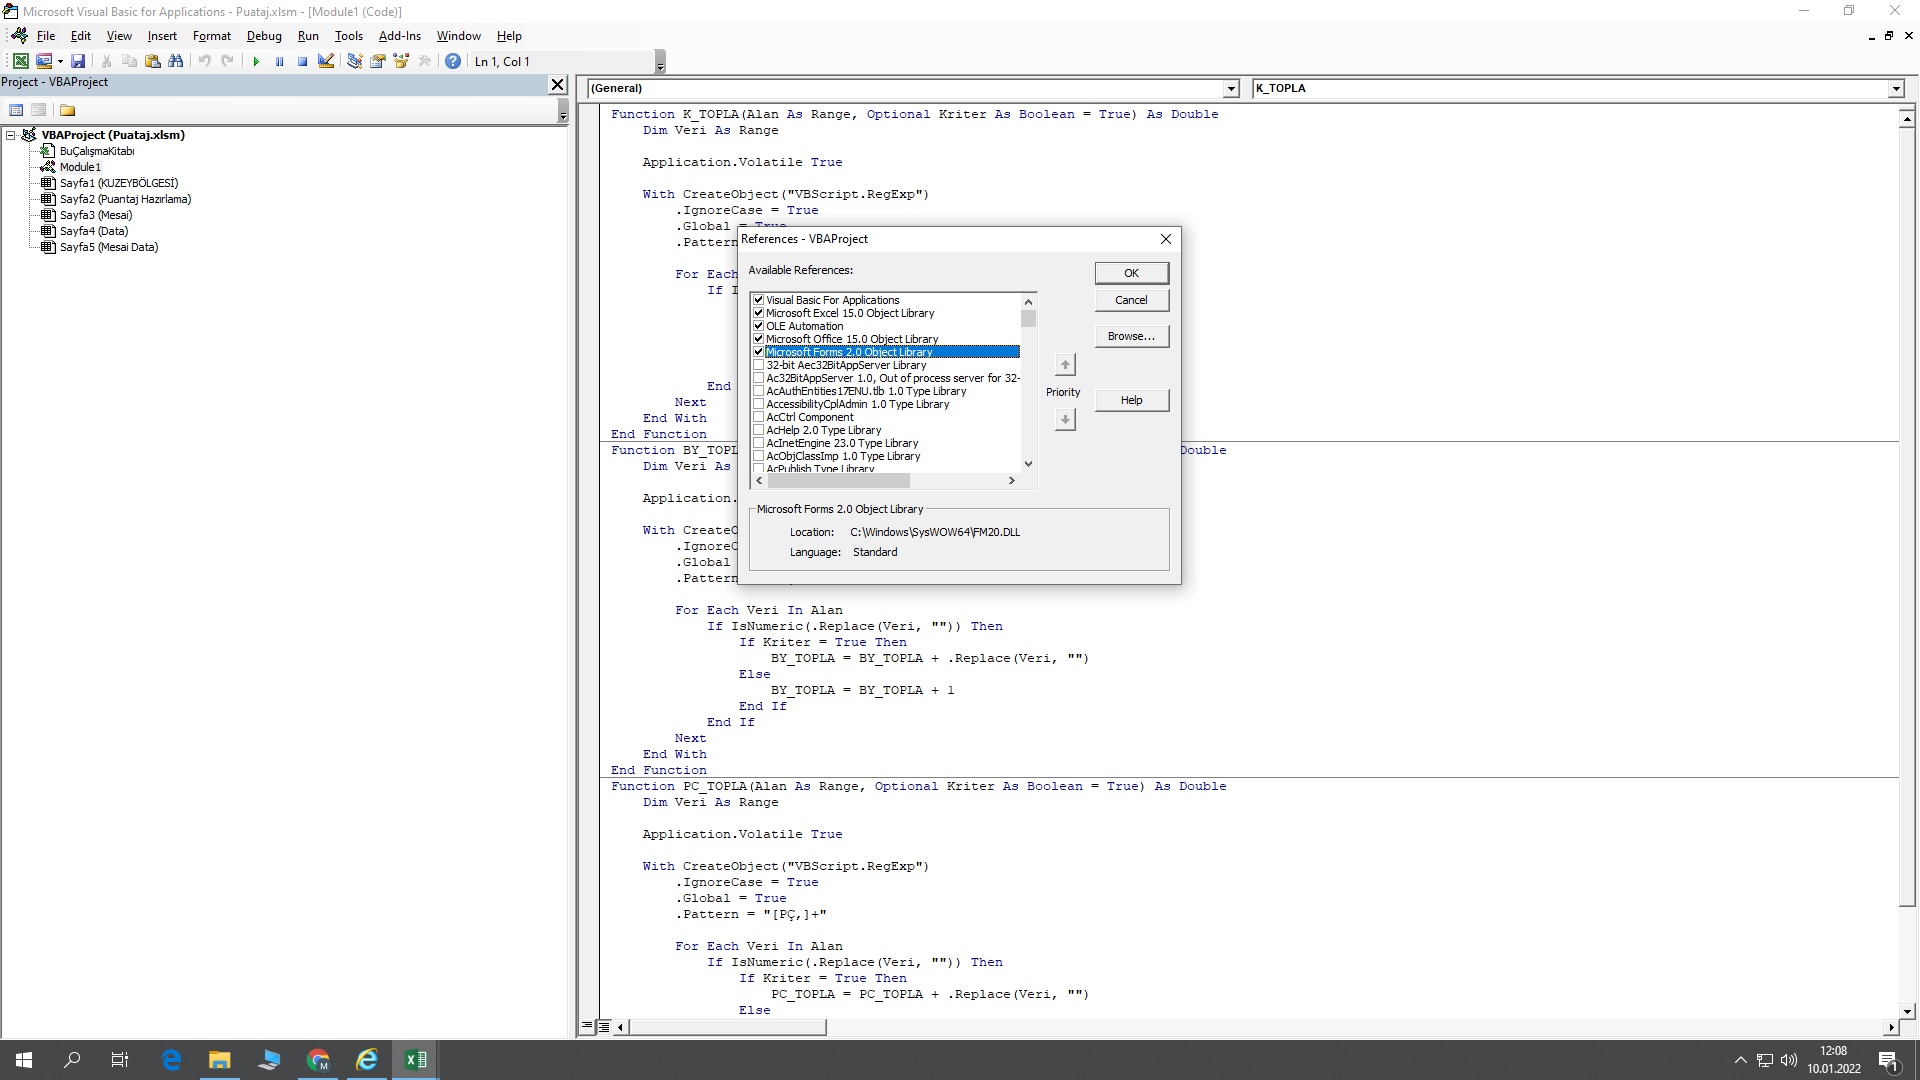Check 32-bit Aec32BitAppServer Library

pyautogui.click(x=759, y=365)
